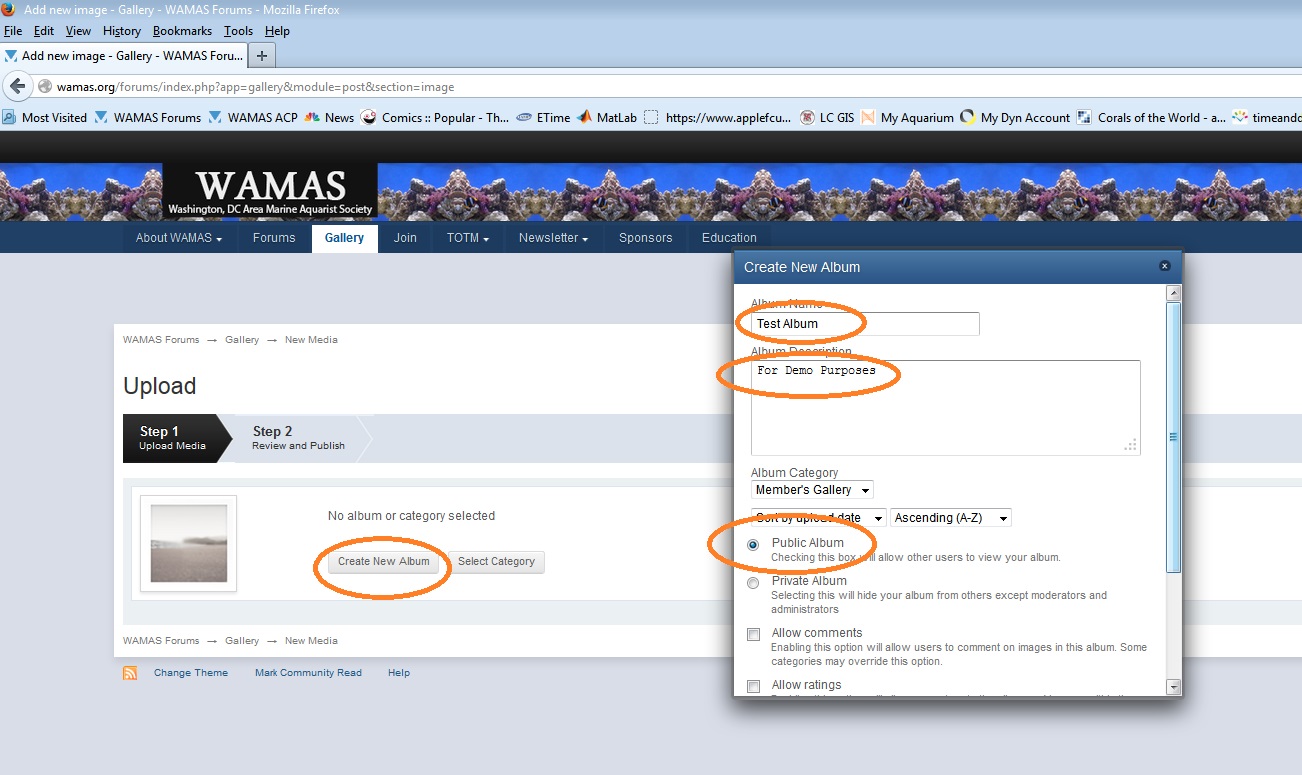Open the File menu

click(x=13, y=31)
